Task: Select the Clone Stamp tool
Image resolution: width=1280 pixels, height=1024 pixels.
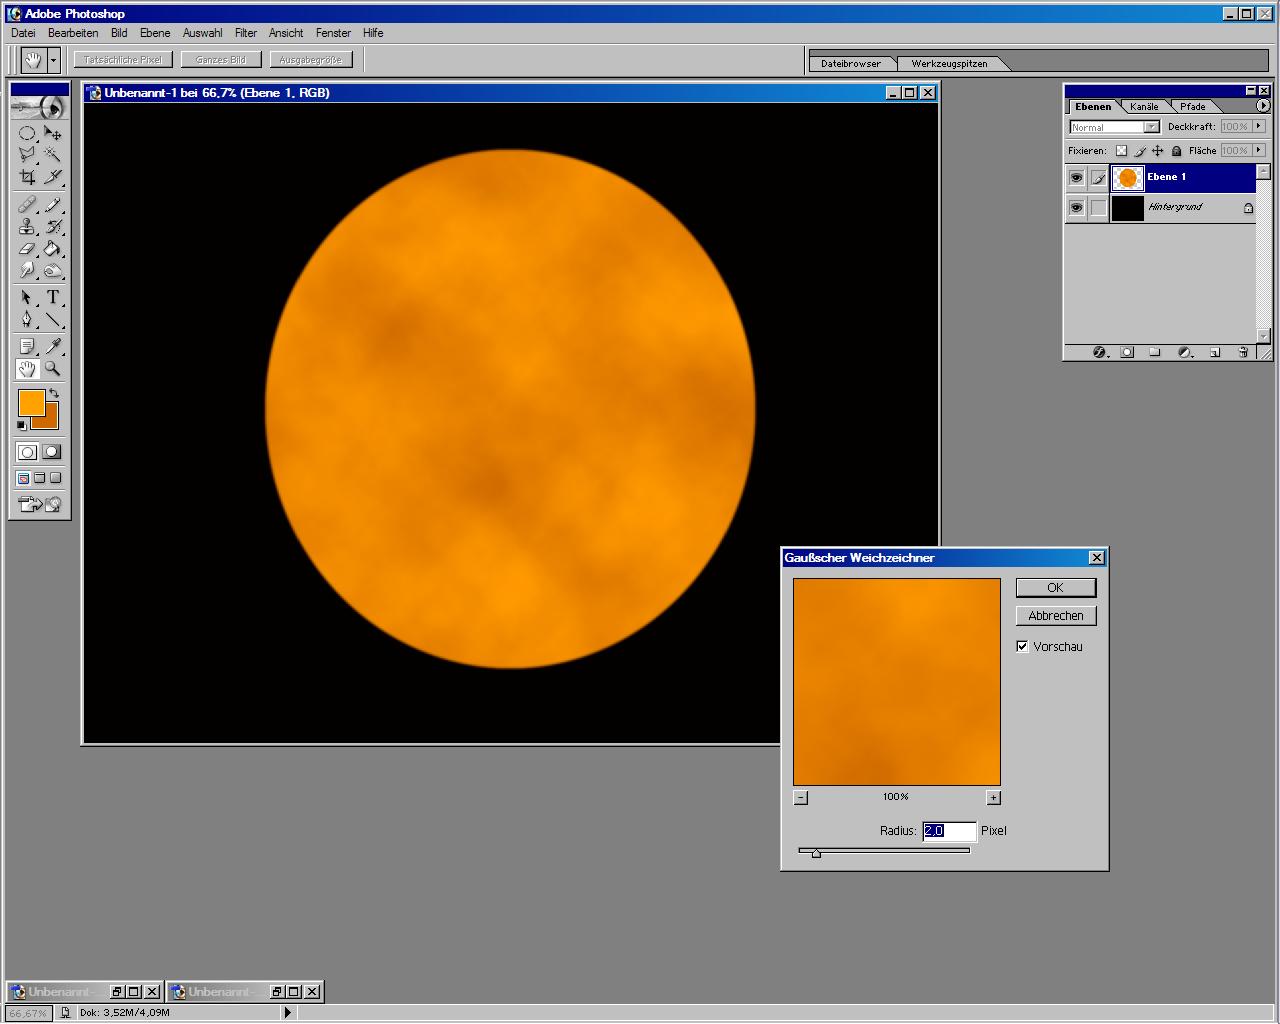Action: tap(27, 227)
